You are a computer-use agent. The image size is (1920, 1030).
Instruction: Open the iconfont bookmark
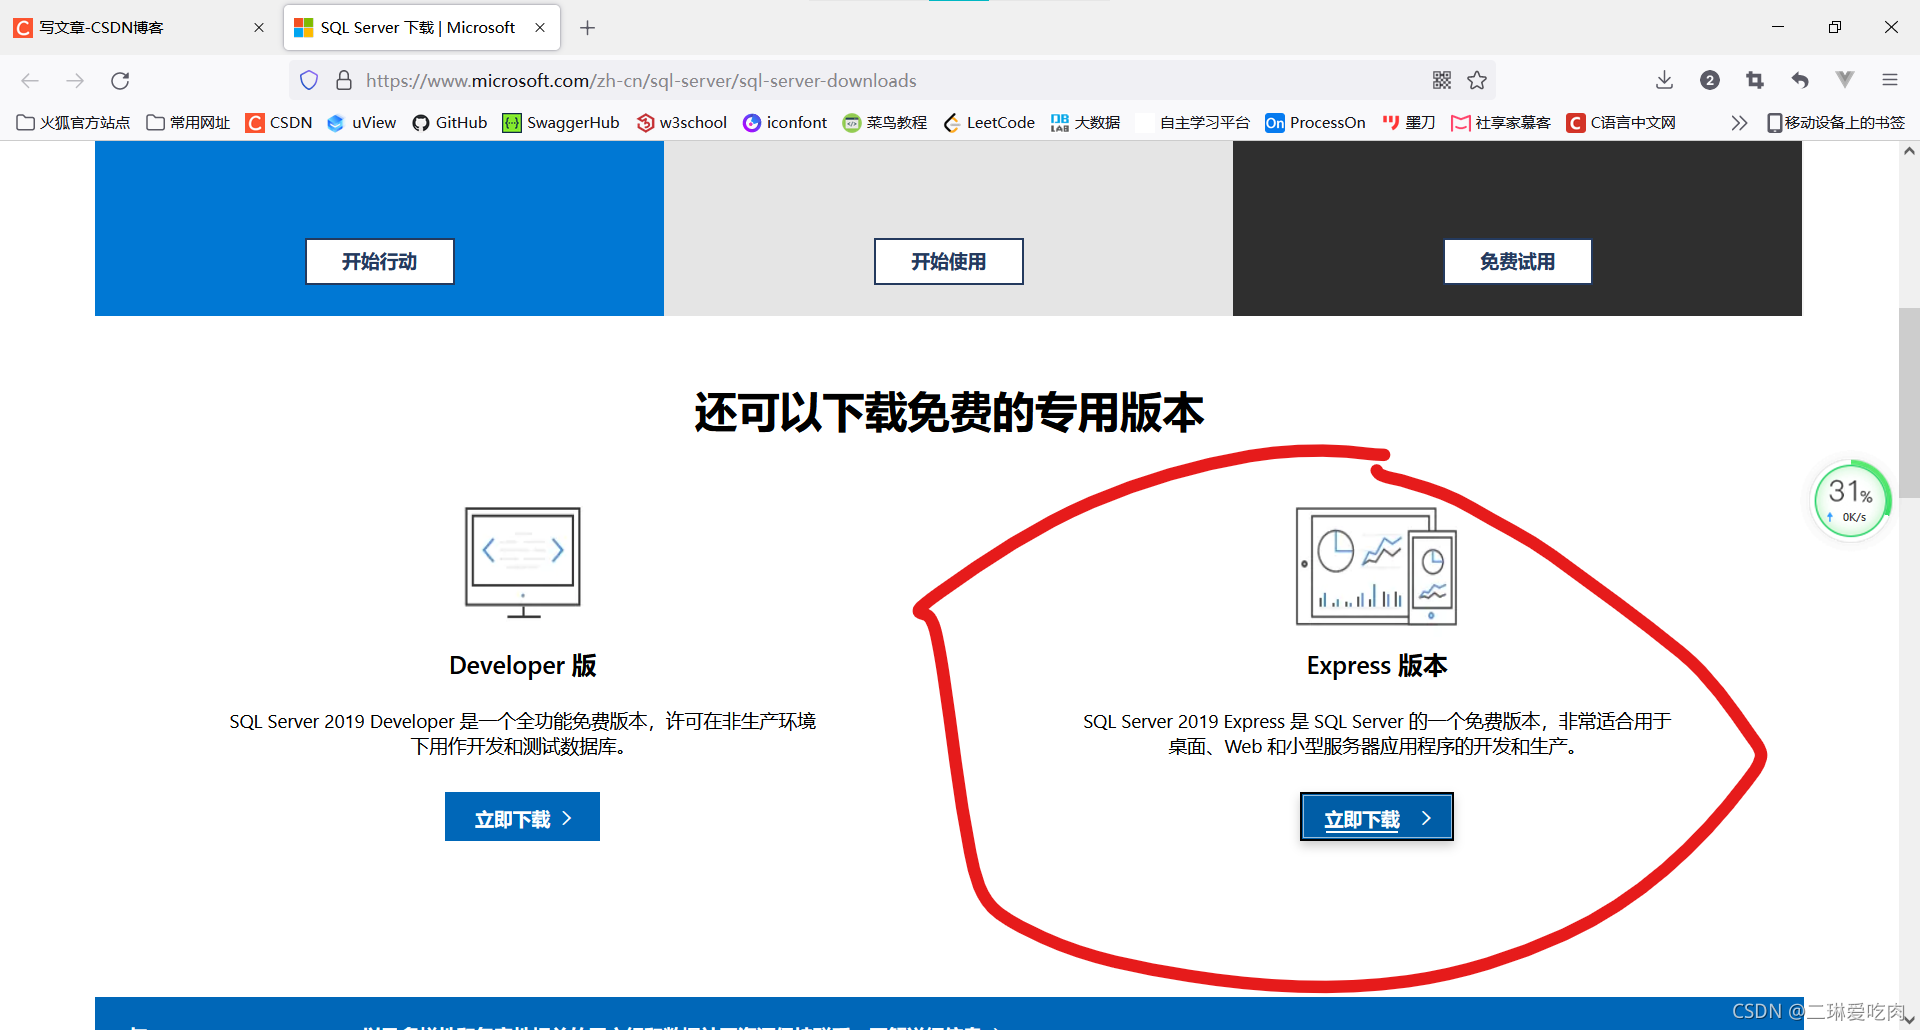point(785,123)
